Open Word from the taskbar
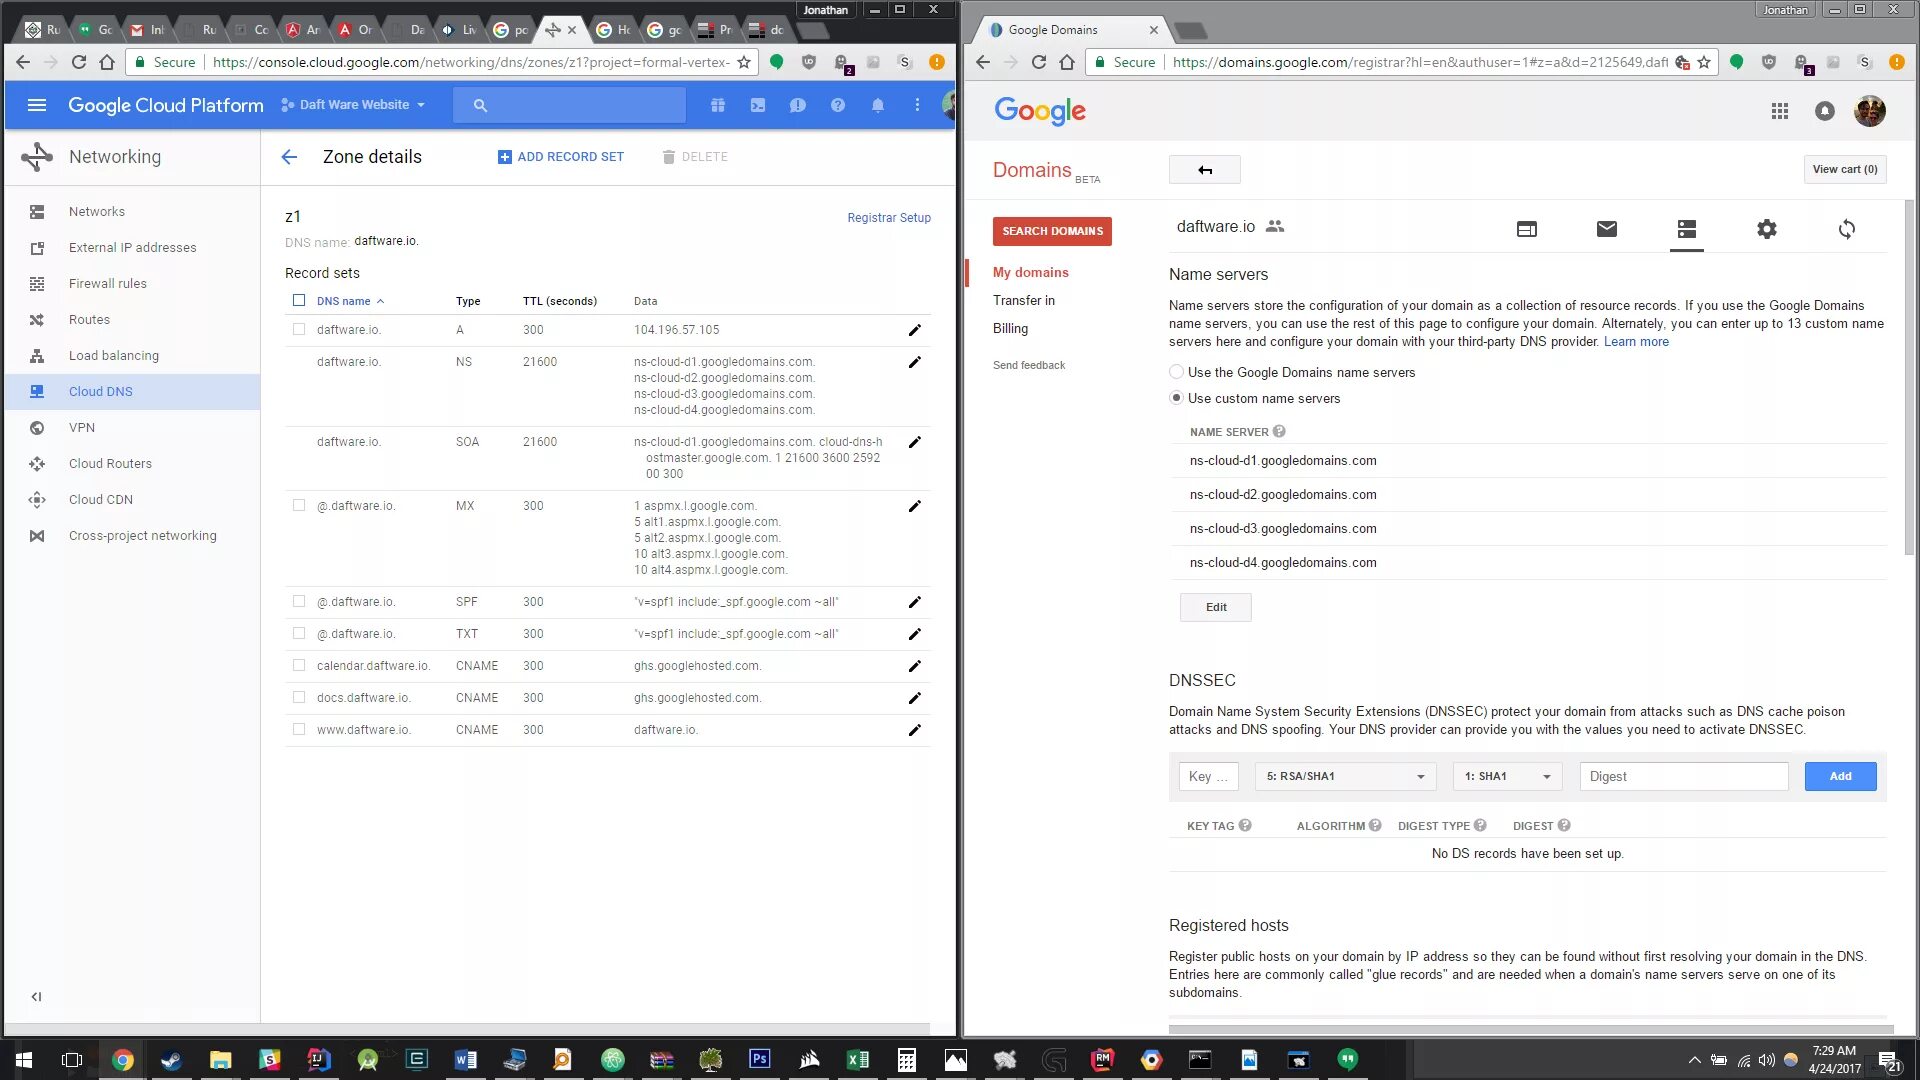Screen dimensions: 1920x1080 tap(466, 1060)
